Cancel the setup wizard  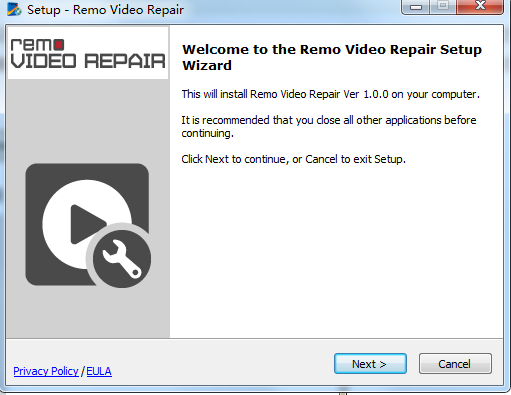click(x=455, y=364)
